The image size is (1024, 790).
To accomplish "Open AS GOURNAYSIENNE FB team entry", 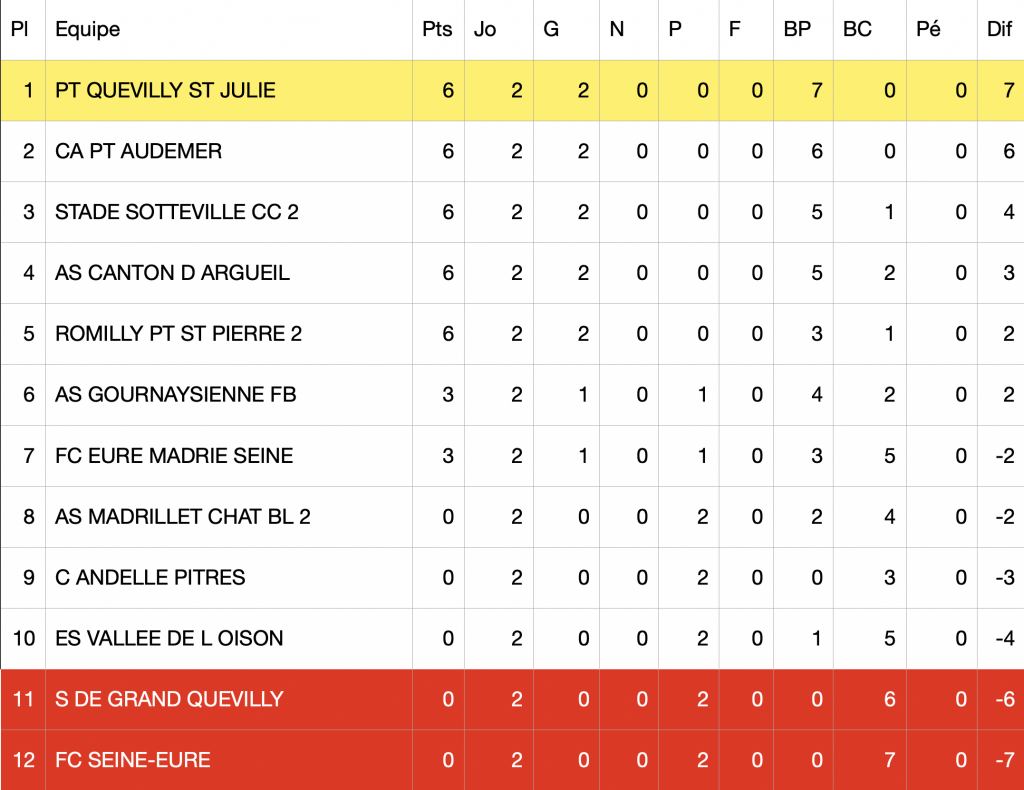I will [176, 394].
